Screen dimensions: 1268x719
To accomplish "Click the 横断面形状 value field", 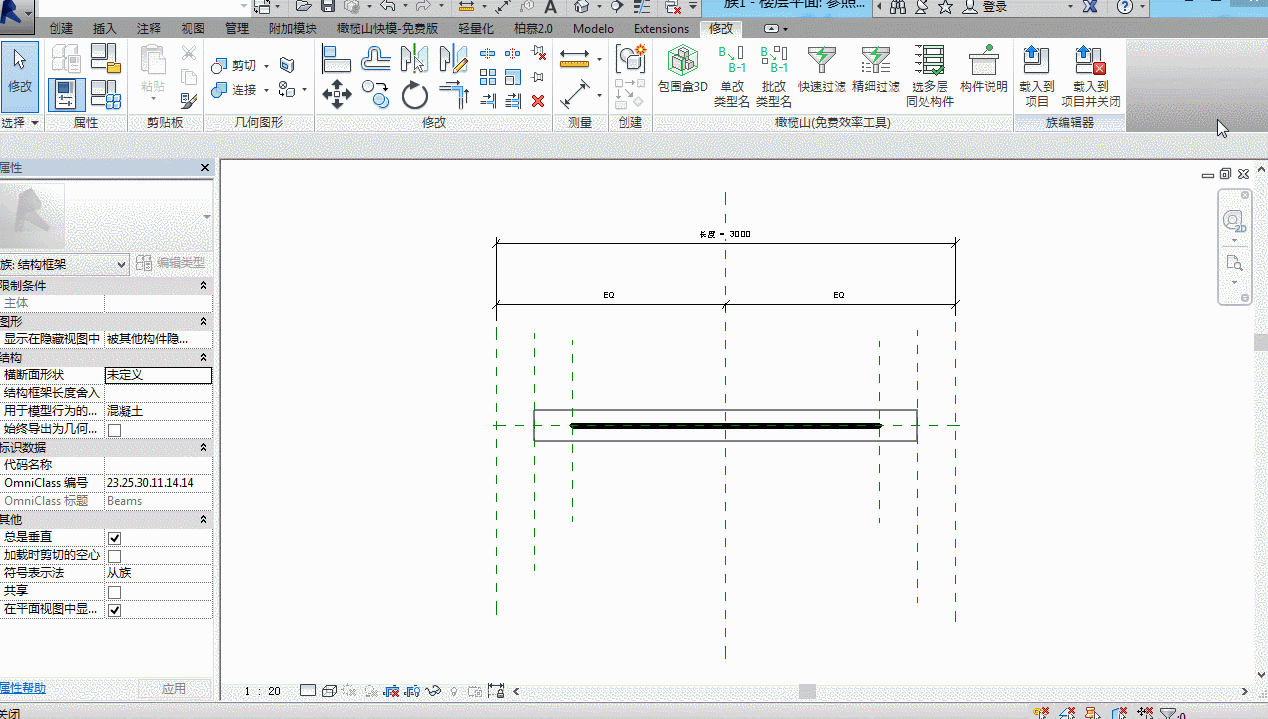I will tap(158, 375).
